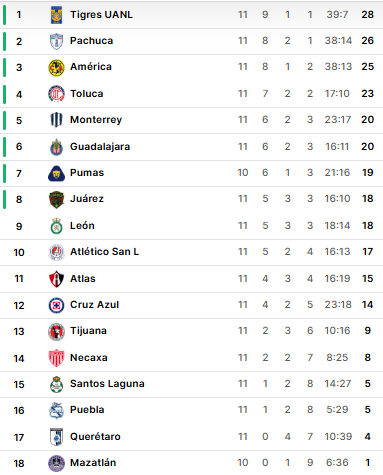Click the Pachuca team logo

pyautogui.click(x=56, y=41)
